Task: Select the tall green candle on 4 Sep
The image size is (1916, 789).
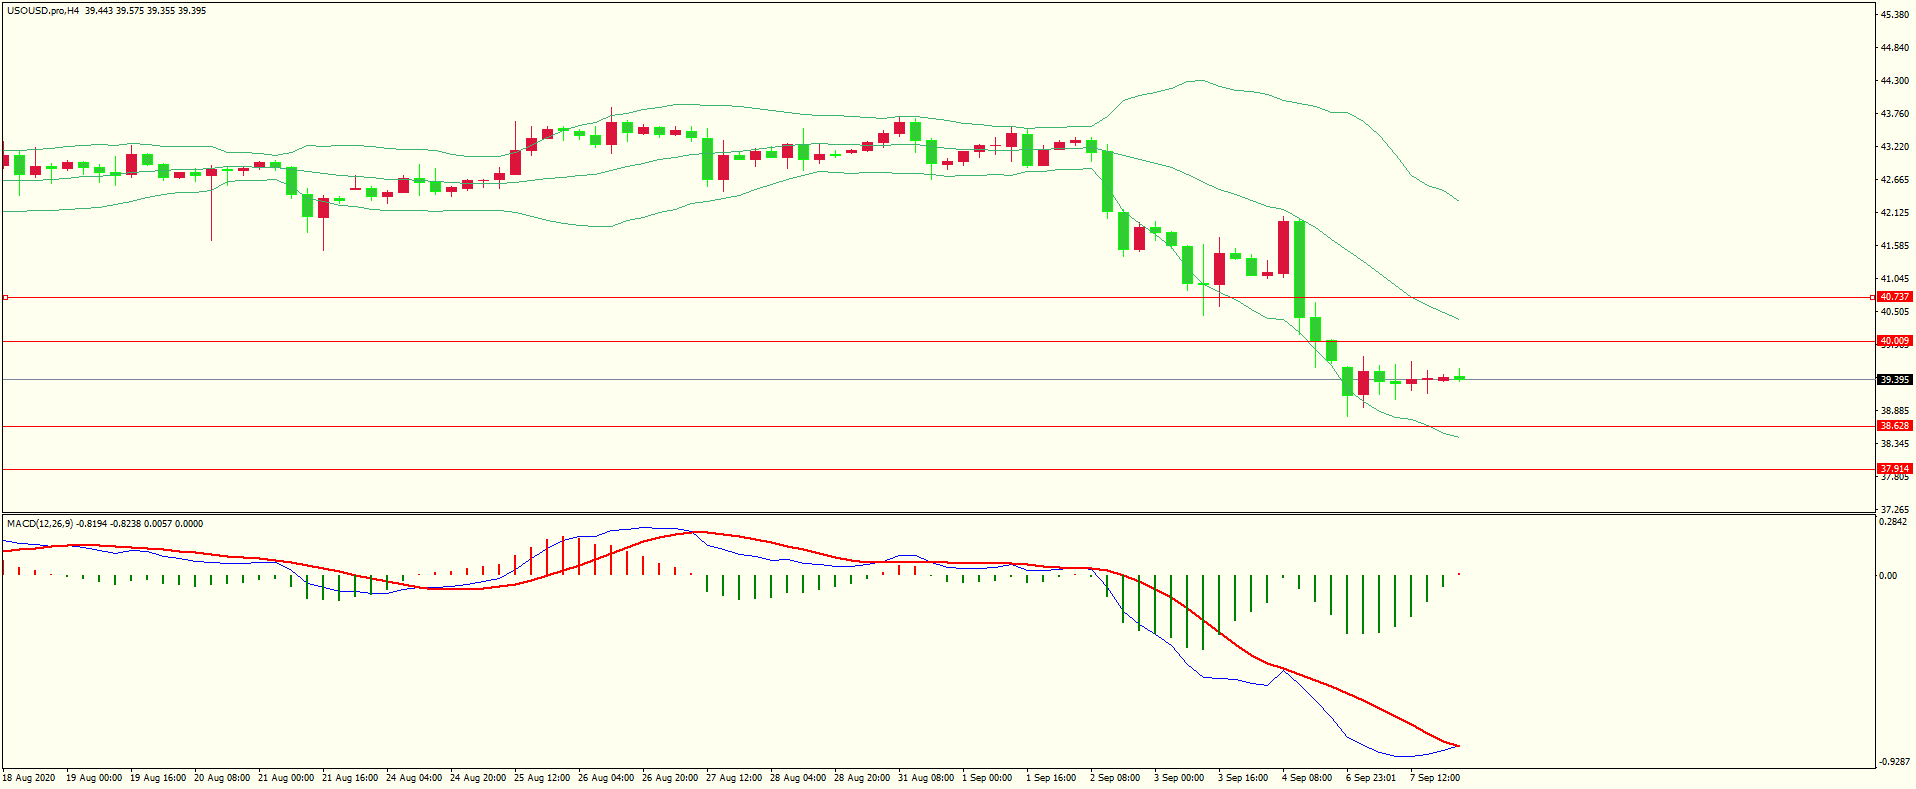Action: click(x=1299, y=269)
